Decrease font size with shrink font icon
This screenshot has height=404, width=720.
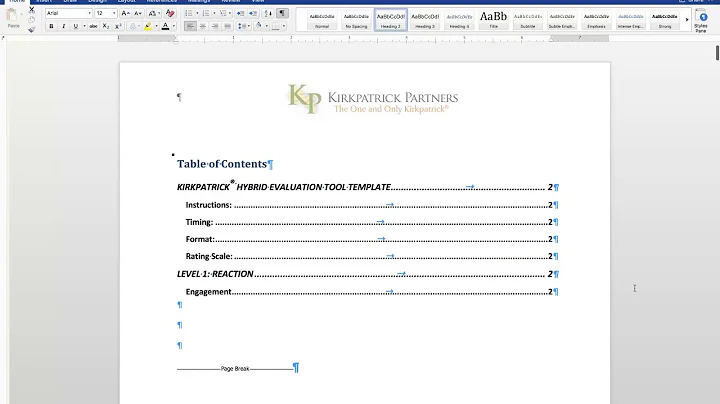[x=137, y=13]
